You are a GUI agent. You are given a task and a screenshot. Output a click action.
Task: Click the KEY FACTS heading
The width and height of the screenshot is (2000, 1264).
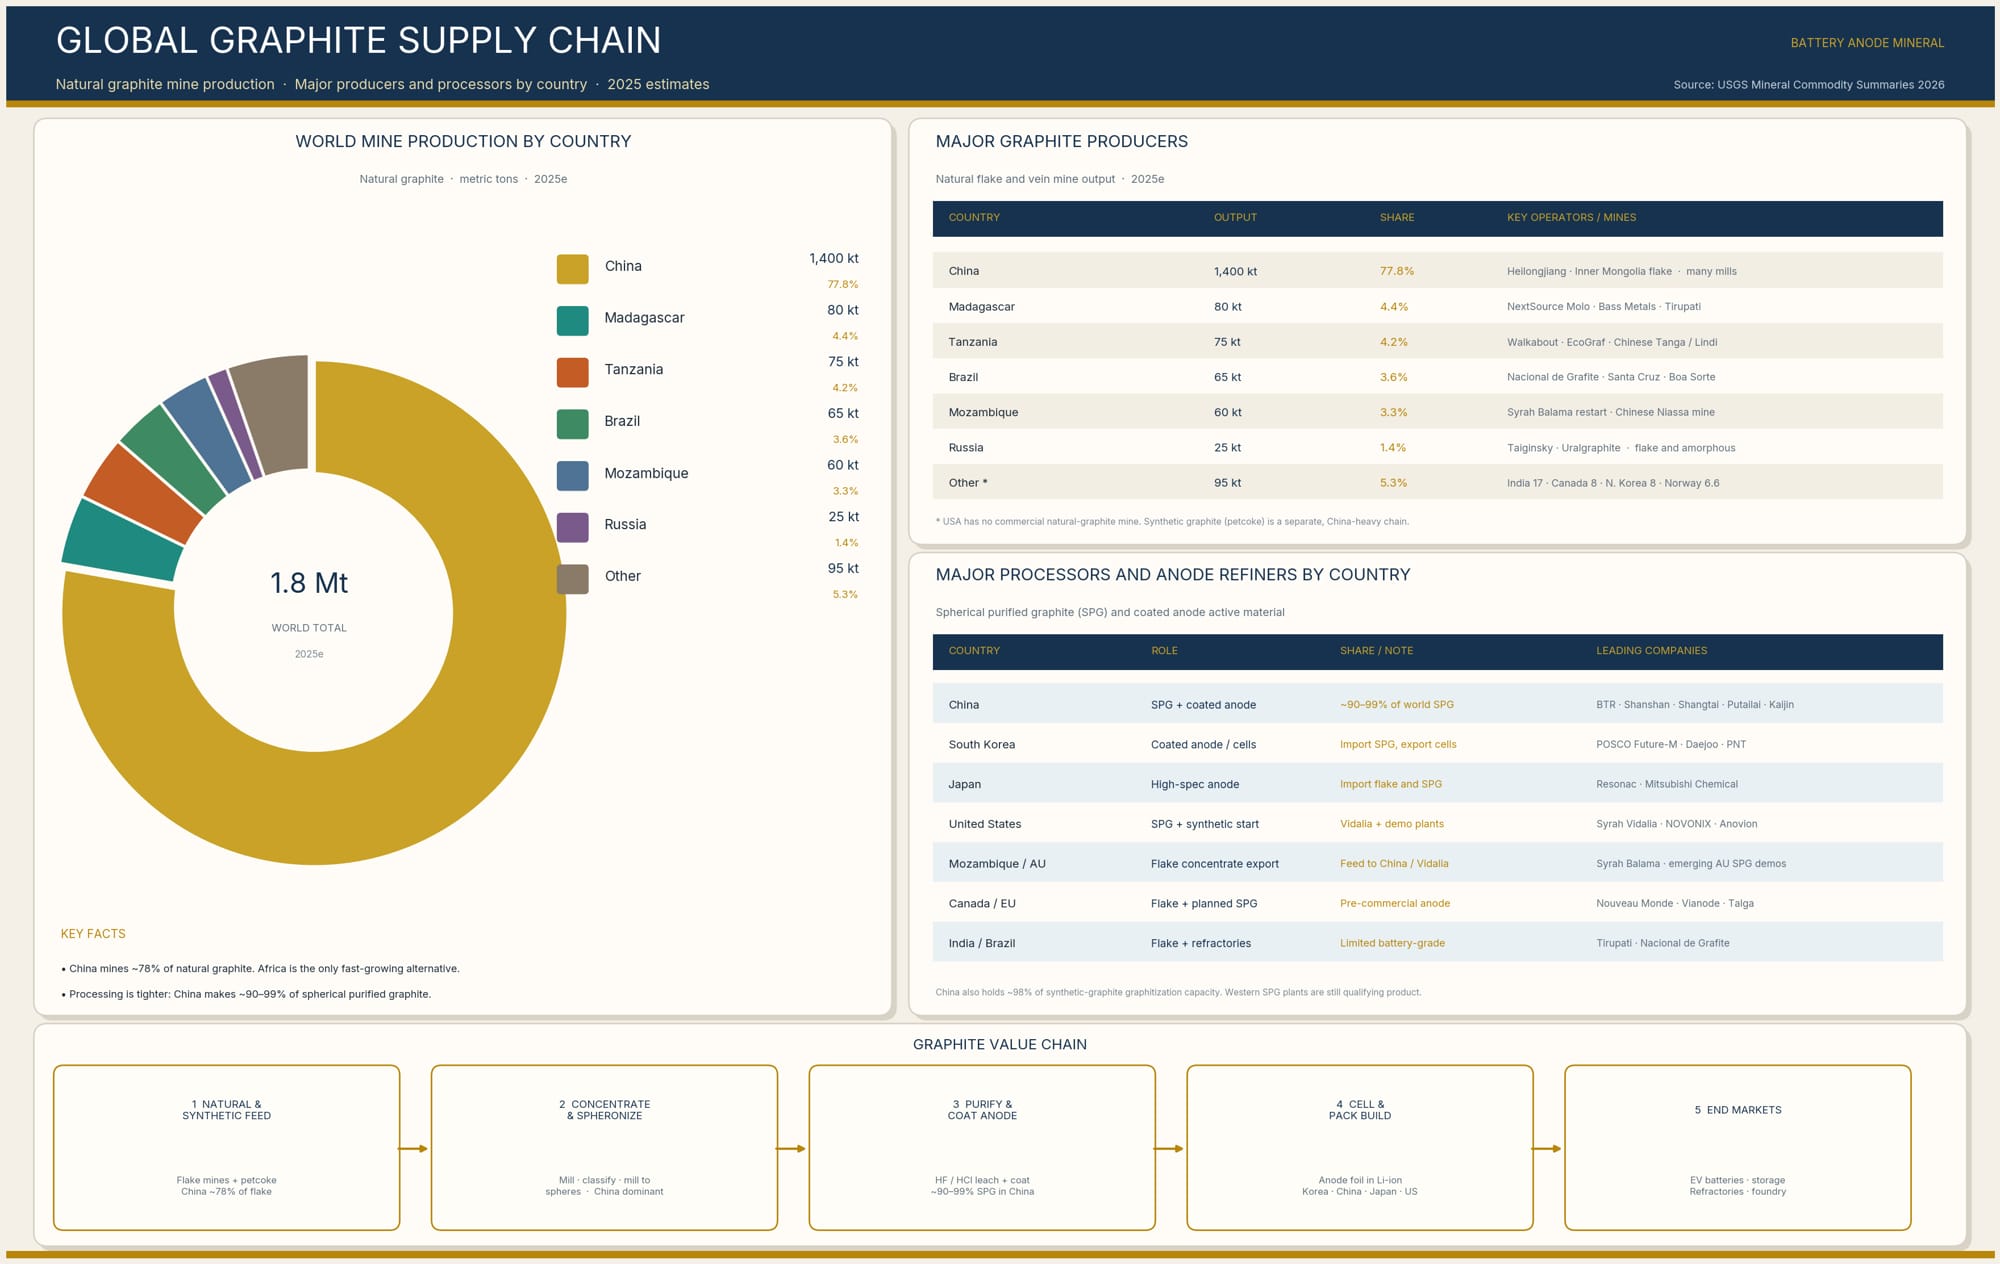point(93,934)
